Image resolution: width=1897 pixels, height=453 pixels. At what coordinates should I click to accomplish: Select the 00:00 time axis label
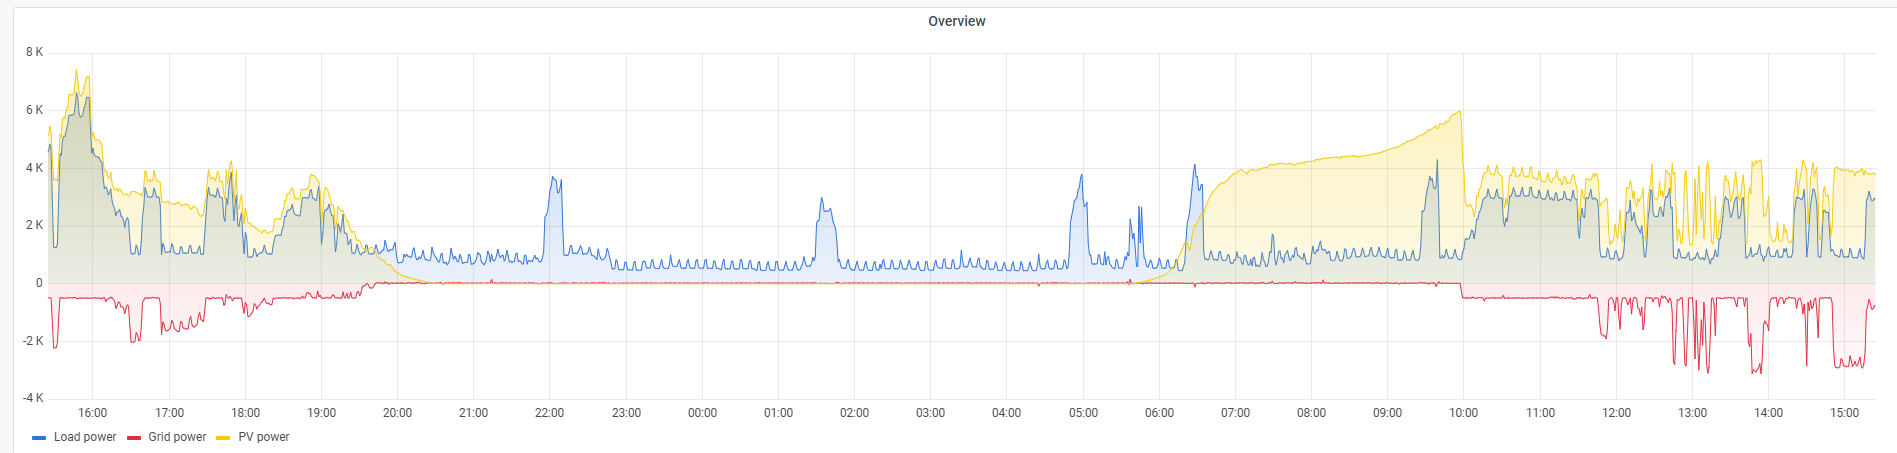click(x=702, y=413)
